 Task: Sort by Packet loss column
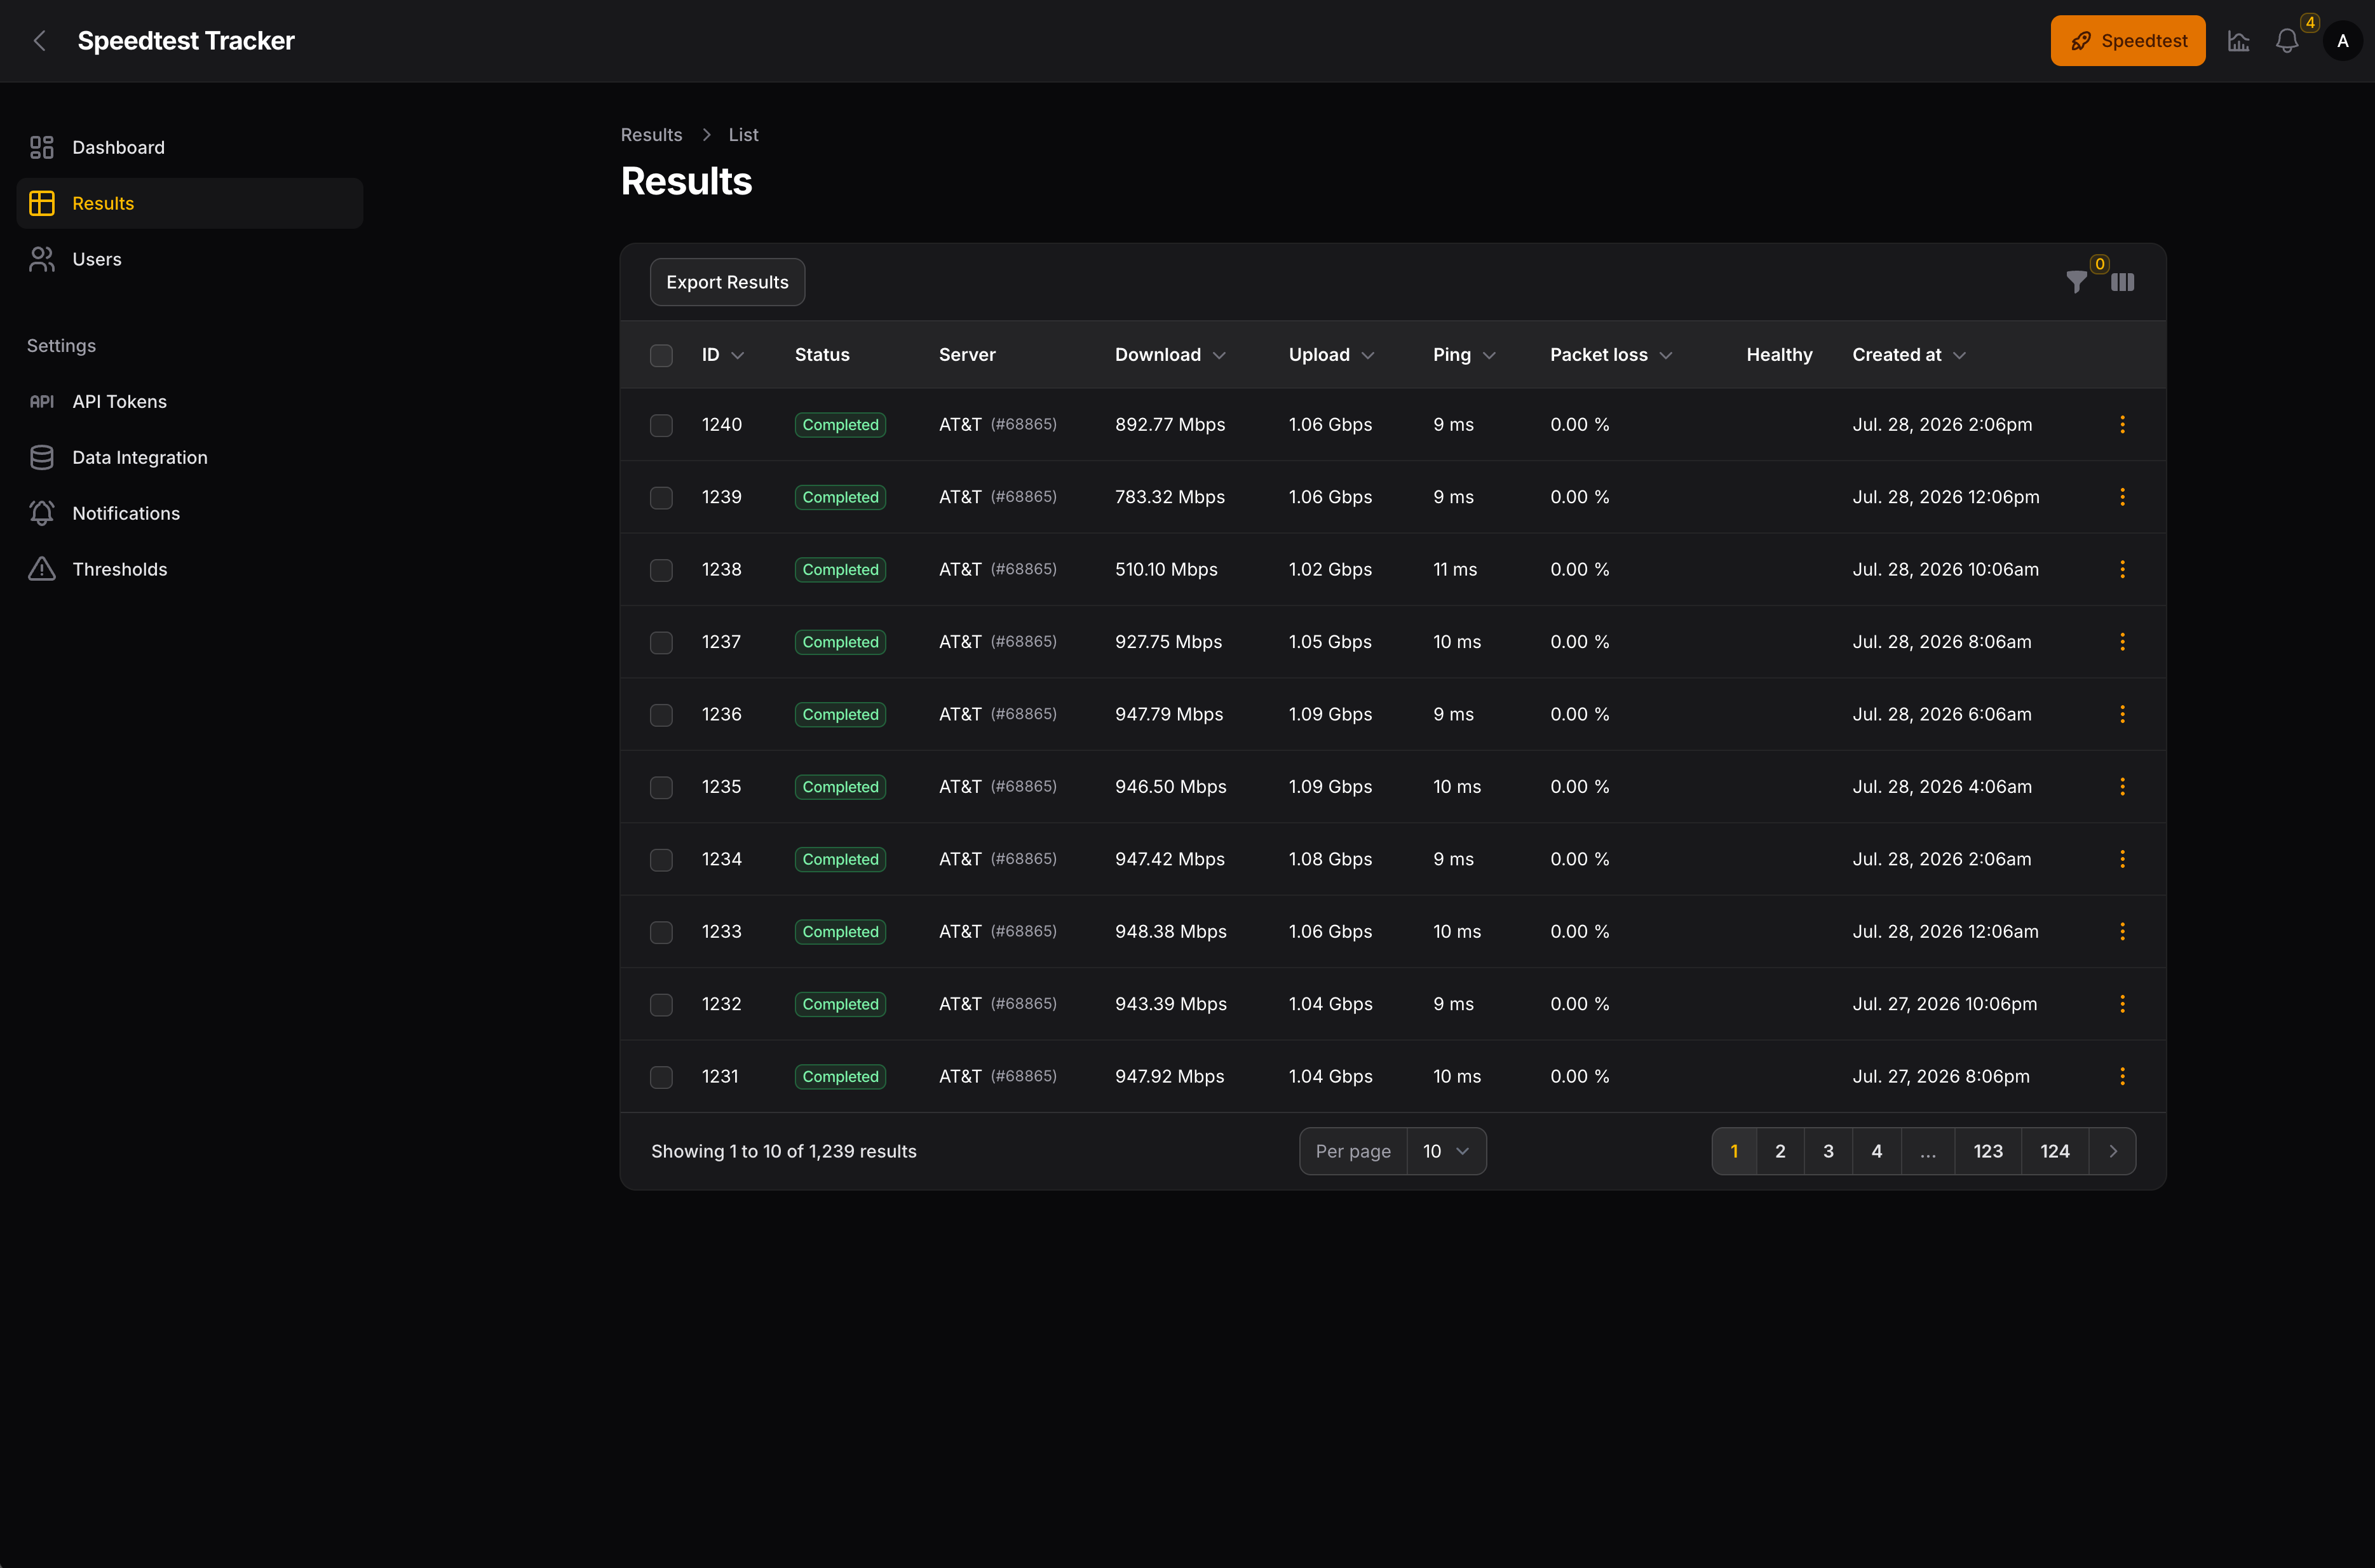click(x=1611, y=355)
